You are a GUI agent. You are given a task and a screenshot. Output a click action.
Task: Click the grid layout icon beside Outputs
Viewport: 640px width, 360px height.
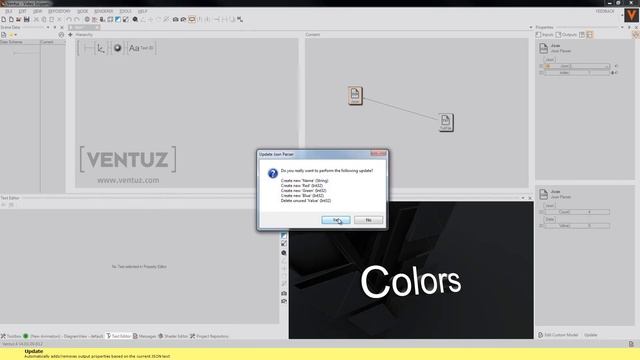[582, 35]
